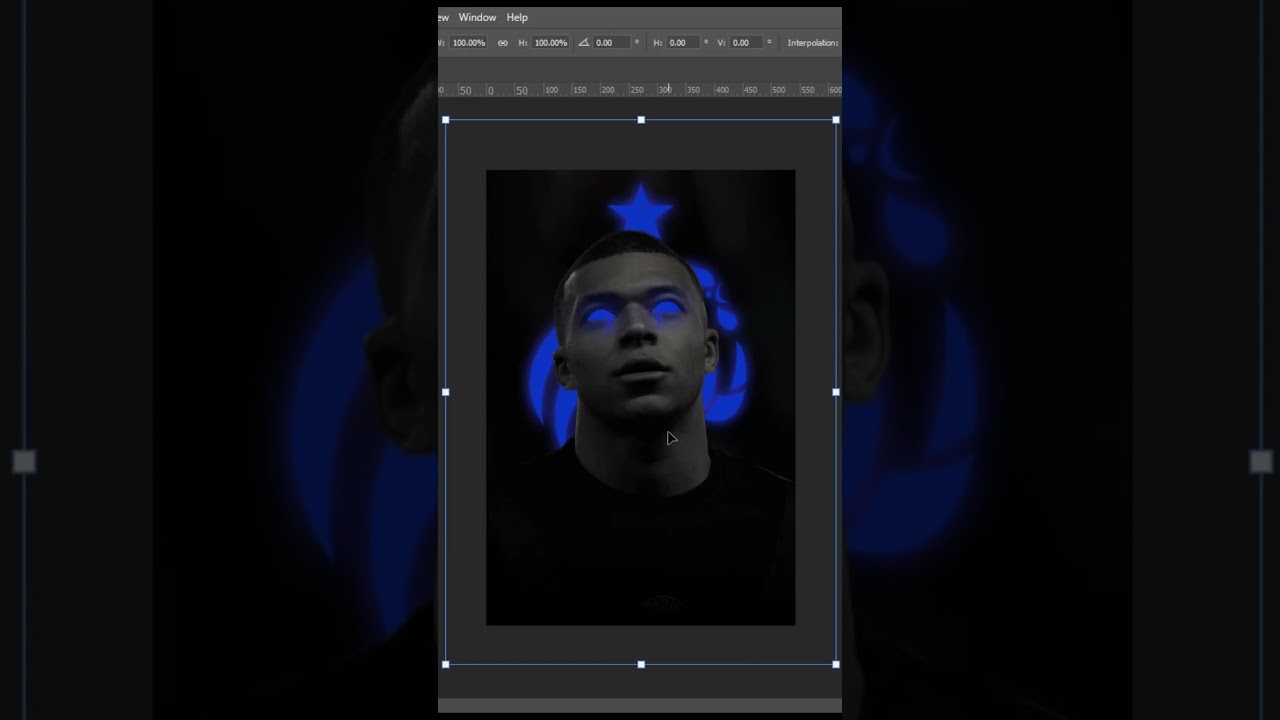Viewport: 1280px width, 720px height.
Task: Click the horizontal ruler at the 300 mark
Action: click(x=665, y=90)
